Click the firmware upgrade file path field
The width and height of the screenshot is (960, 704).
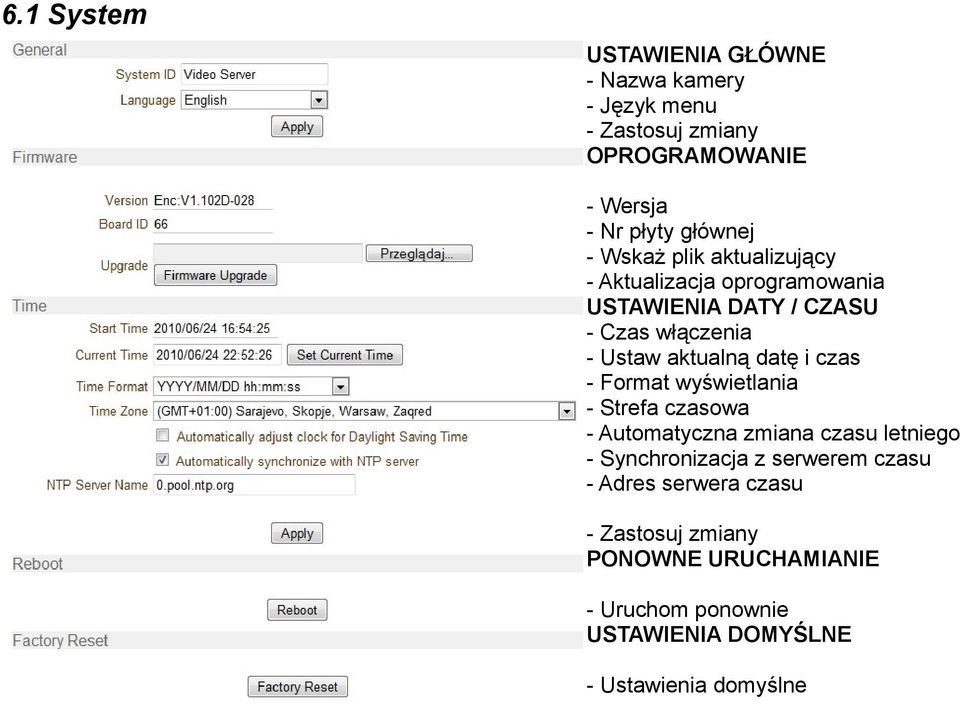(x=258, y=253)
